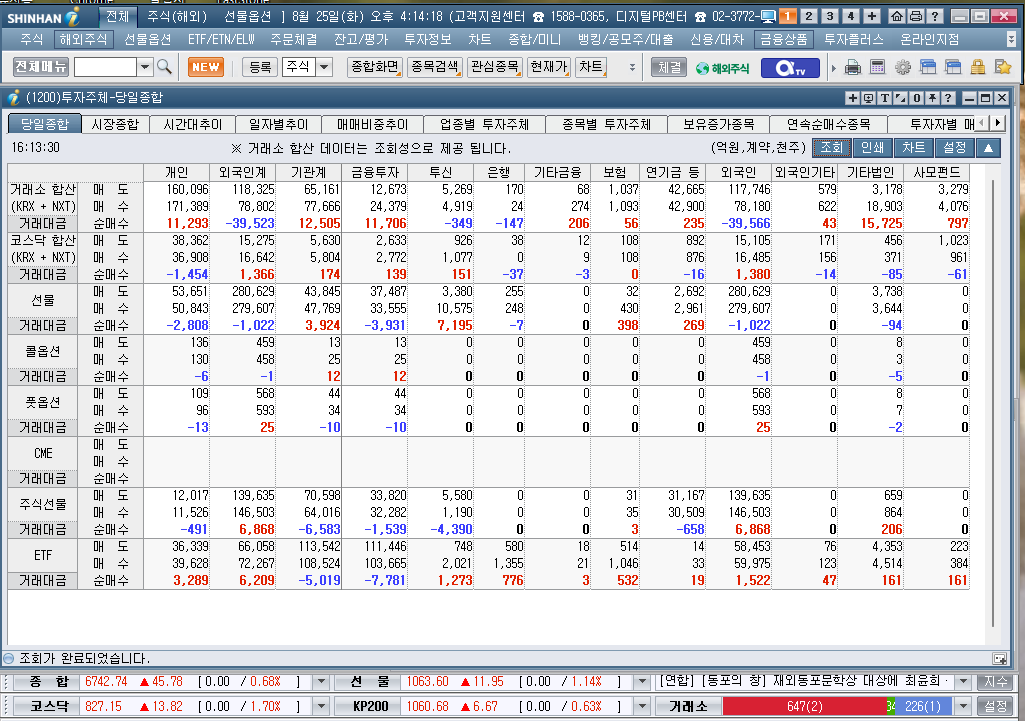Click the question mark in panel header
This screenshot has width=1025, height=721.
[x=949, y=98]
